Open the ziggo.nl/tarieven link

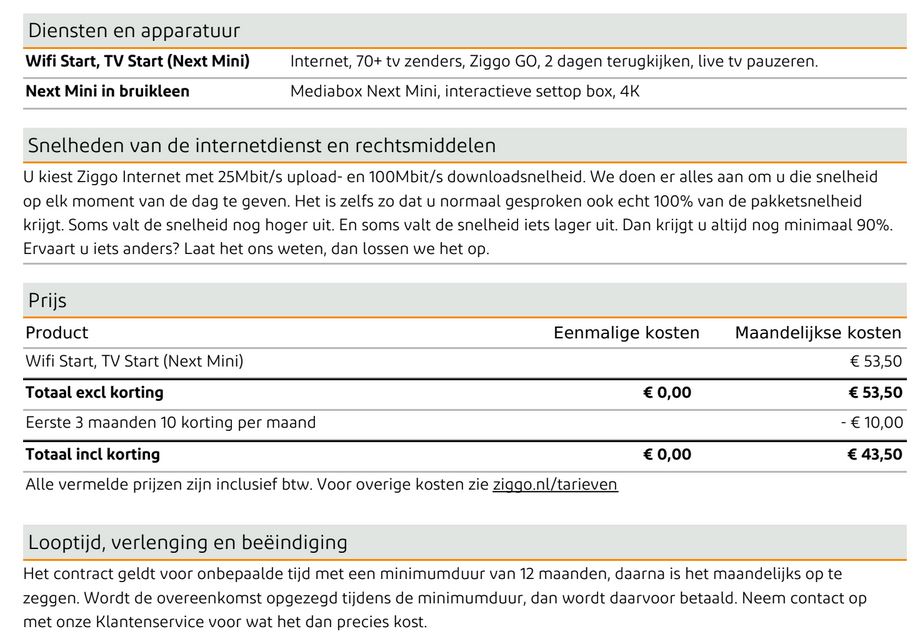(x=555, y=485)
